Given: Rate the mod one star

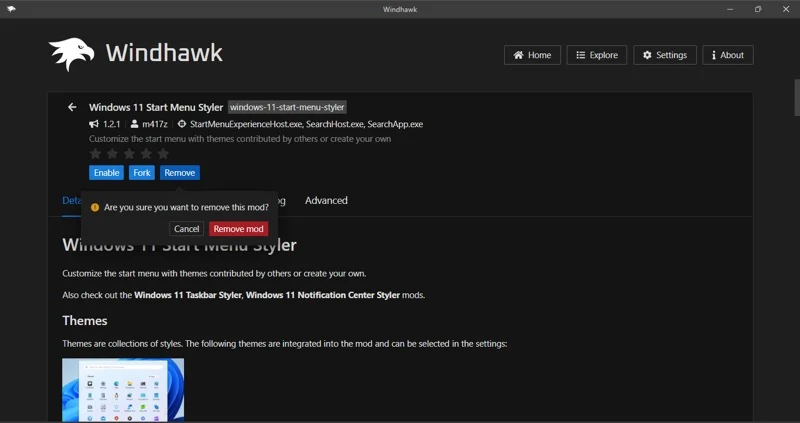Looking at the screenshot, I should pyautogui.click(x=95, y=154).
